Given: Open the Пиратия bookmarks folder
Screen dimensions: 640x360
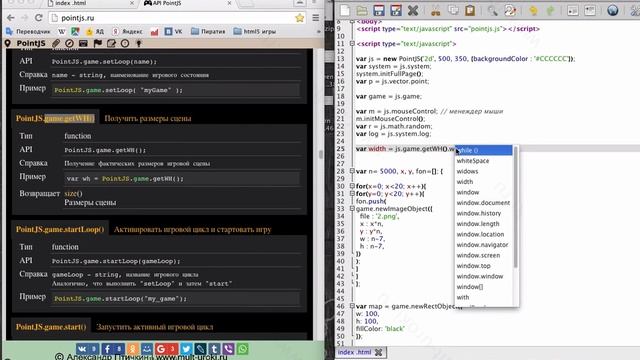Looking at the screenshot, I should point(208,31).
